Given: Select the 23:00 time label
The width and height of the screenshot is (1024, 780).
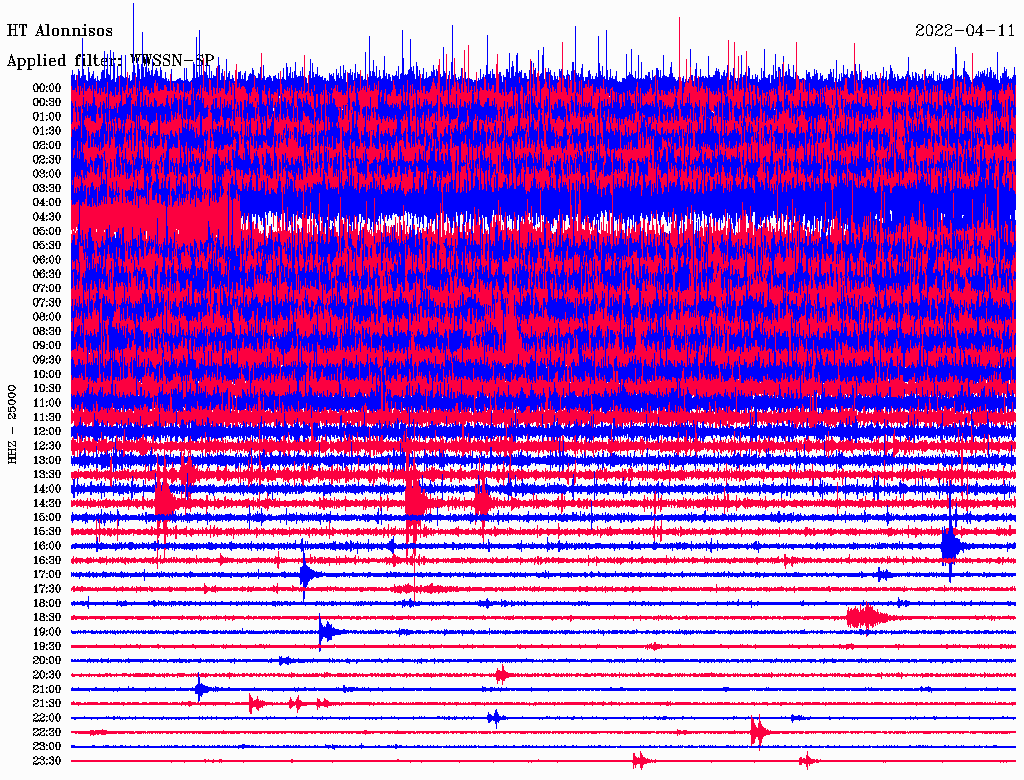Looking at the screenshot, I should click(x=47, y=747).
